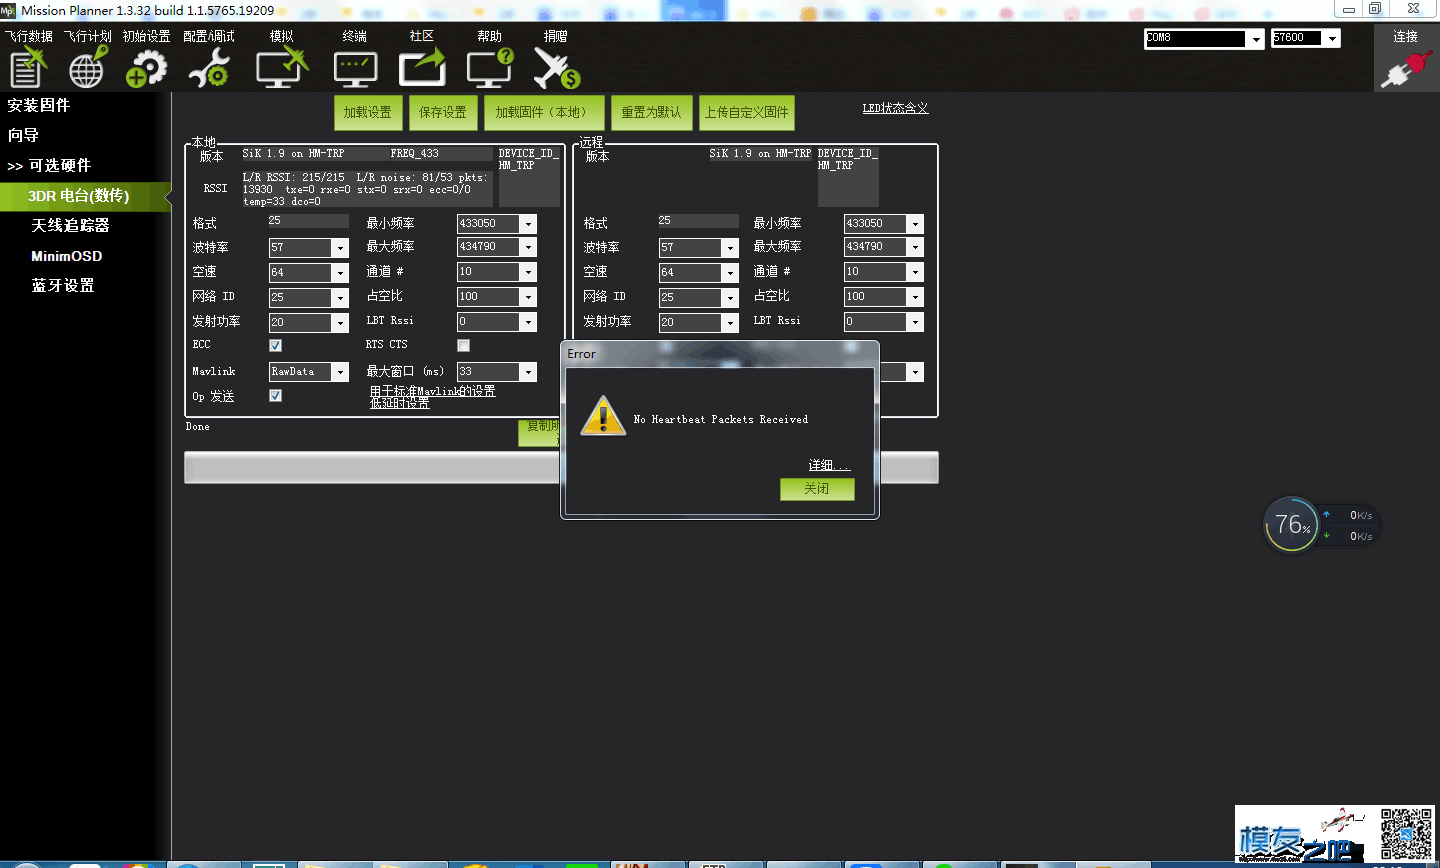Viewport: 1440px width, 868px height.
Task: Open the Community (社区) share icon
Action: click(x=422, y=67)
